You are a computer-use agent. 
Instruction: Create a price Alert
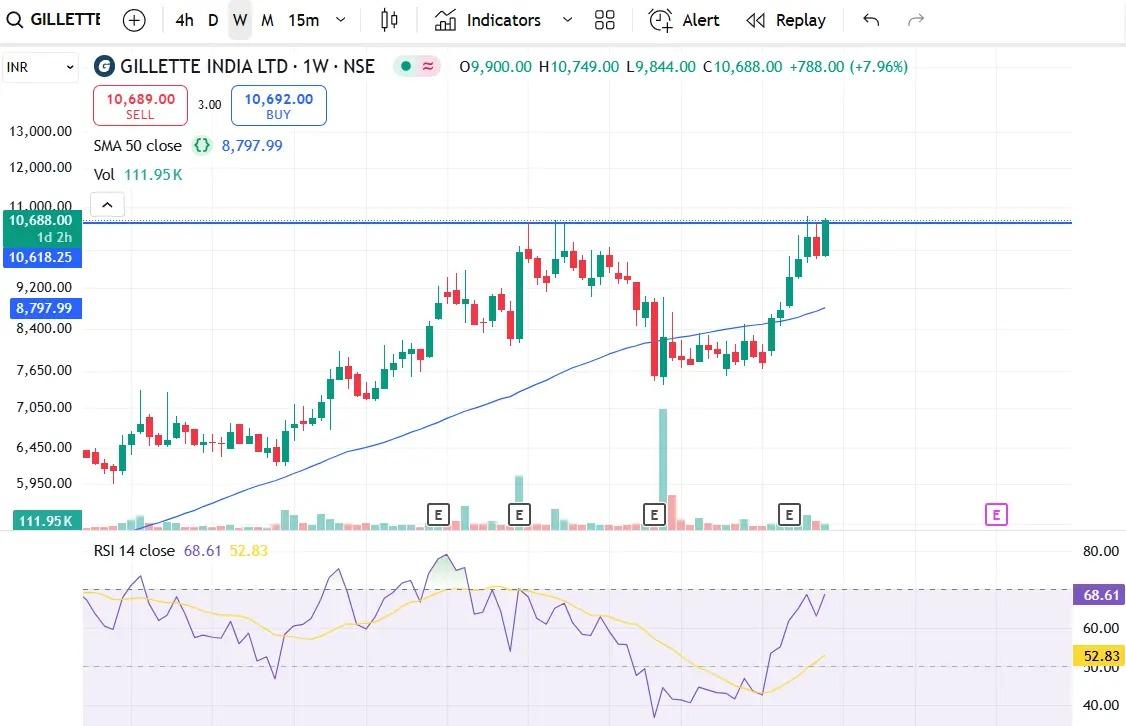coord(684,20)
